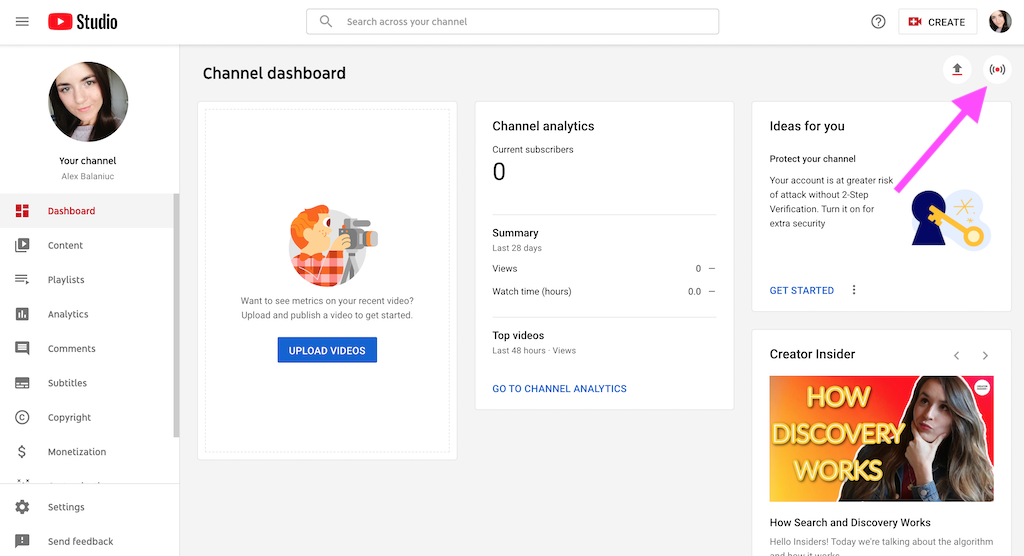This screenshot has height=556, width=1024.
Task: Go to next Creator Insider item
Action: click(985, 355)
